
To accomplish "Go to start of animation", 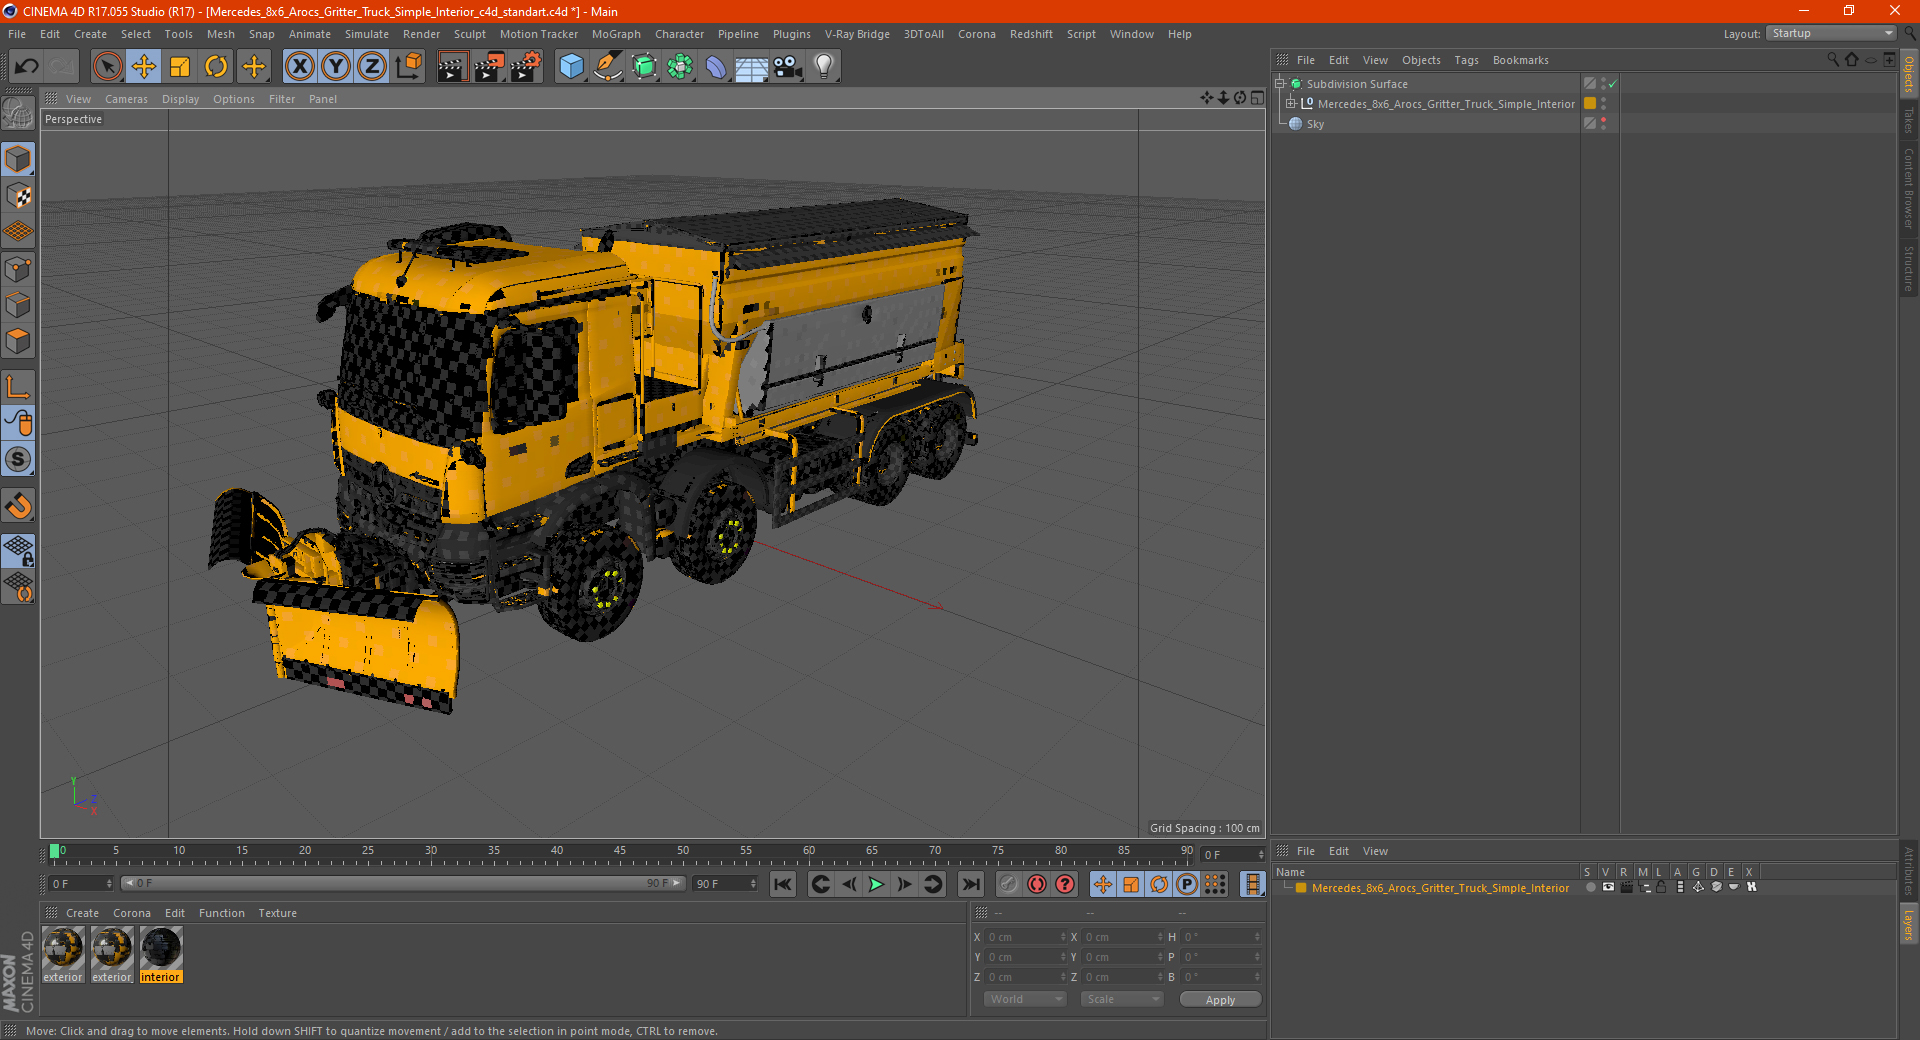I will tap(783, 884).
